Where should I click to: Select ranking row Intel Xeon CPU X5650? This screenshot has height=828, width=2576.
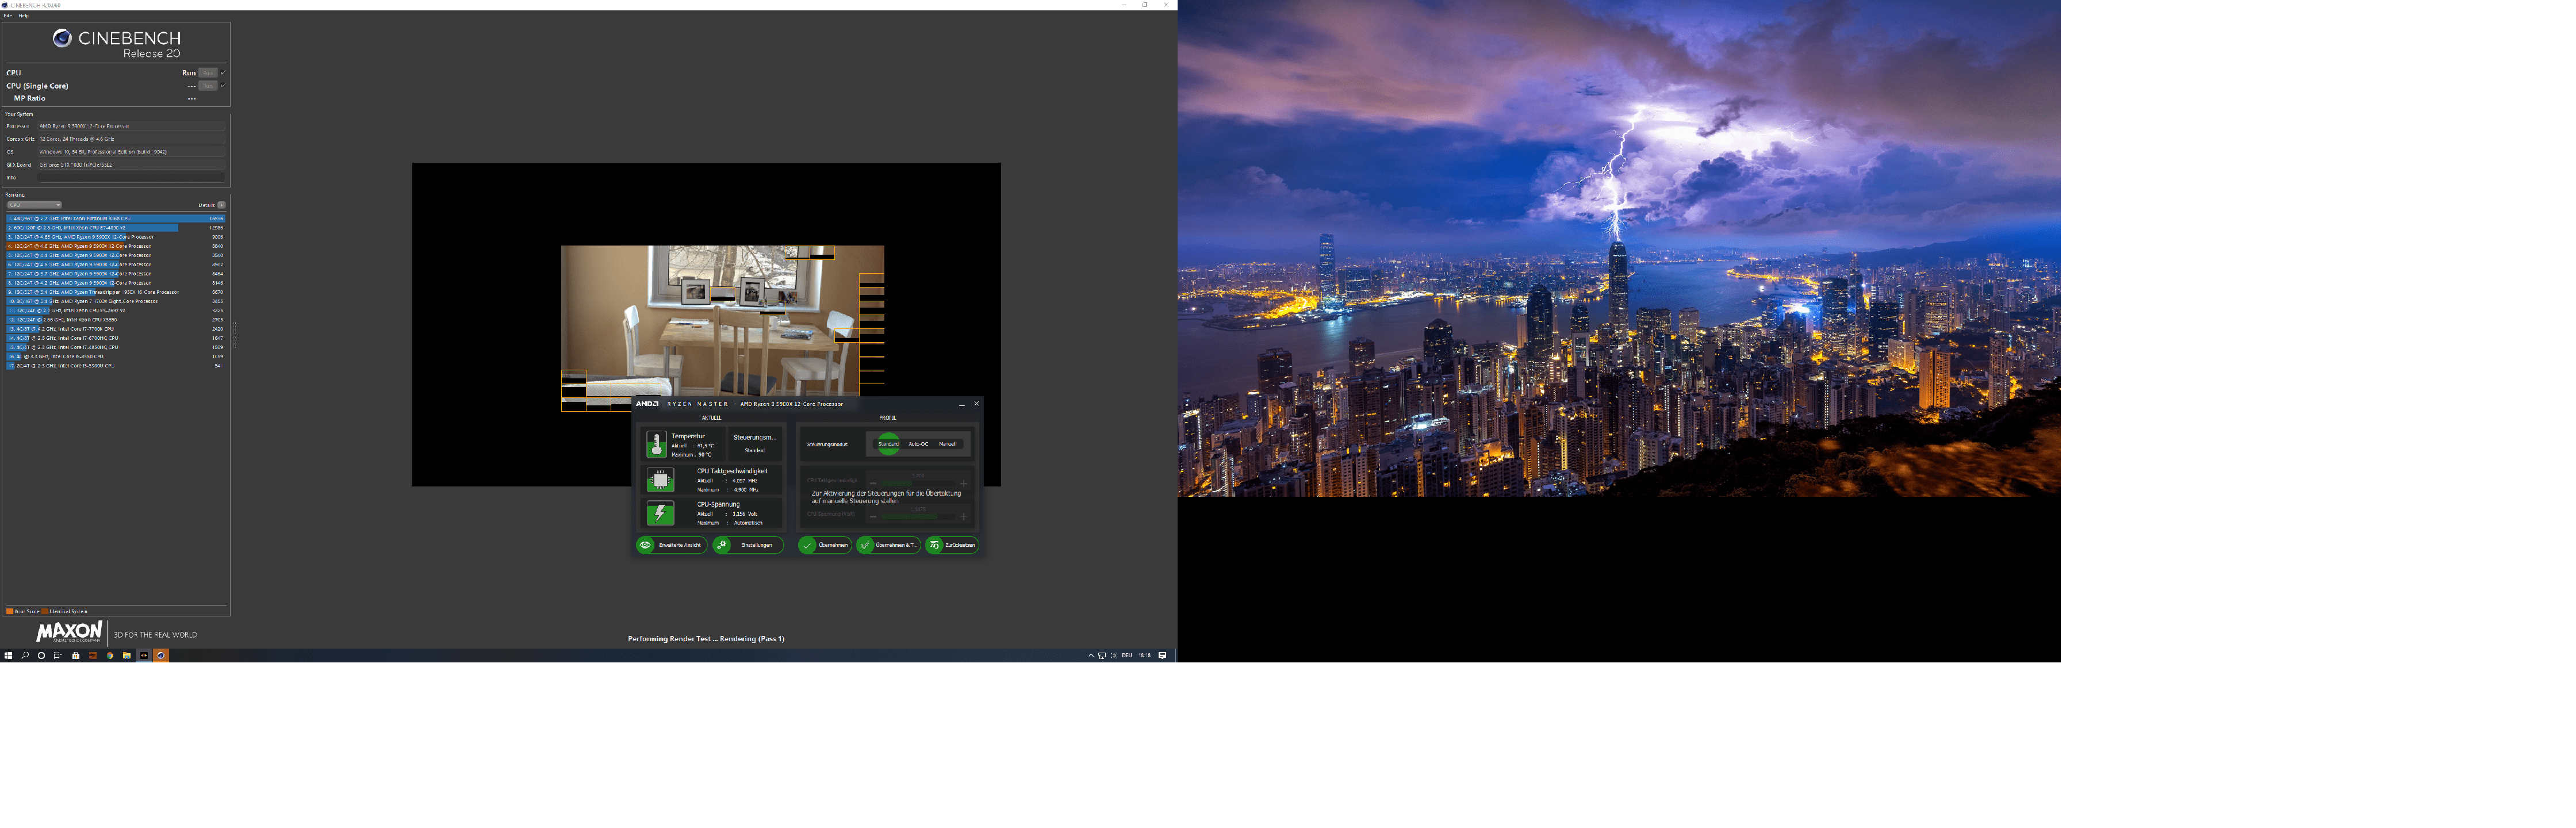coord(115,320)
